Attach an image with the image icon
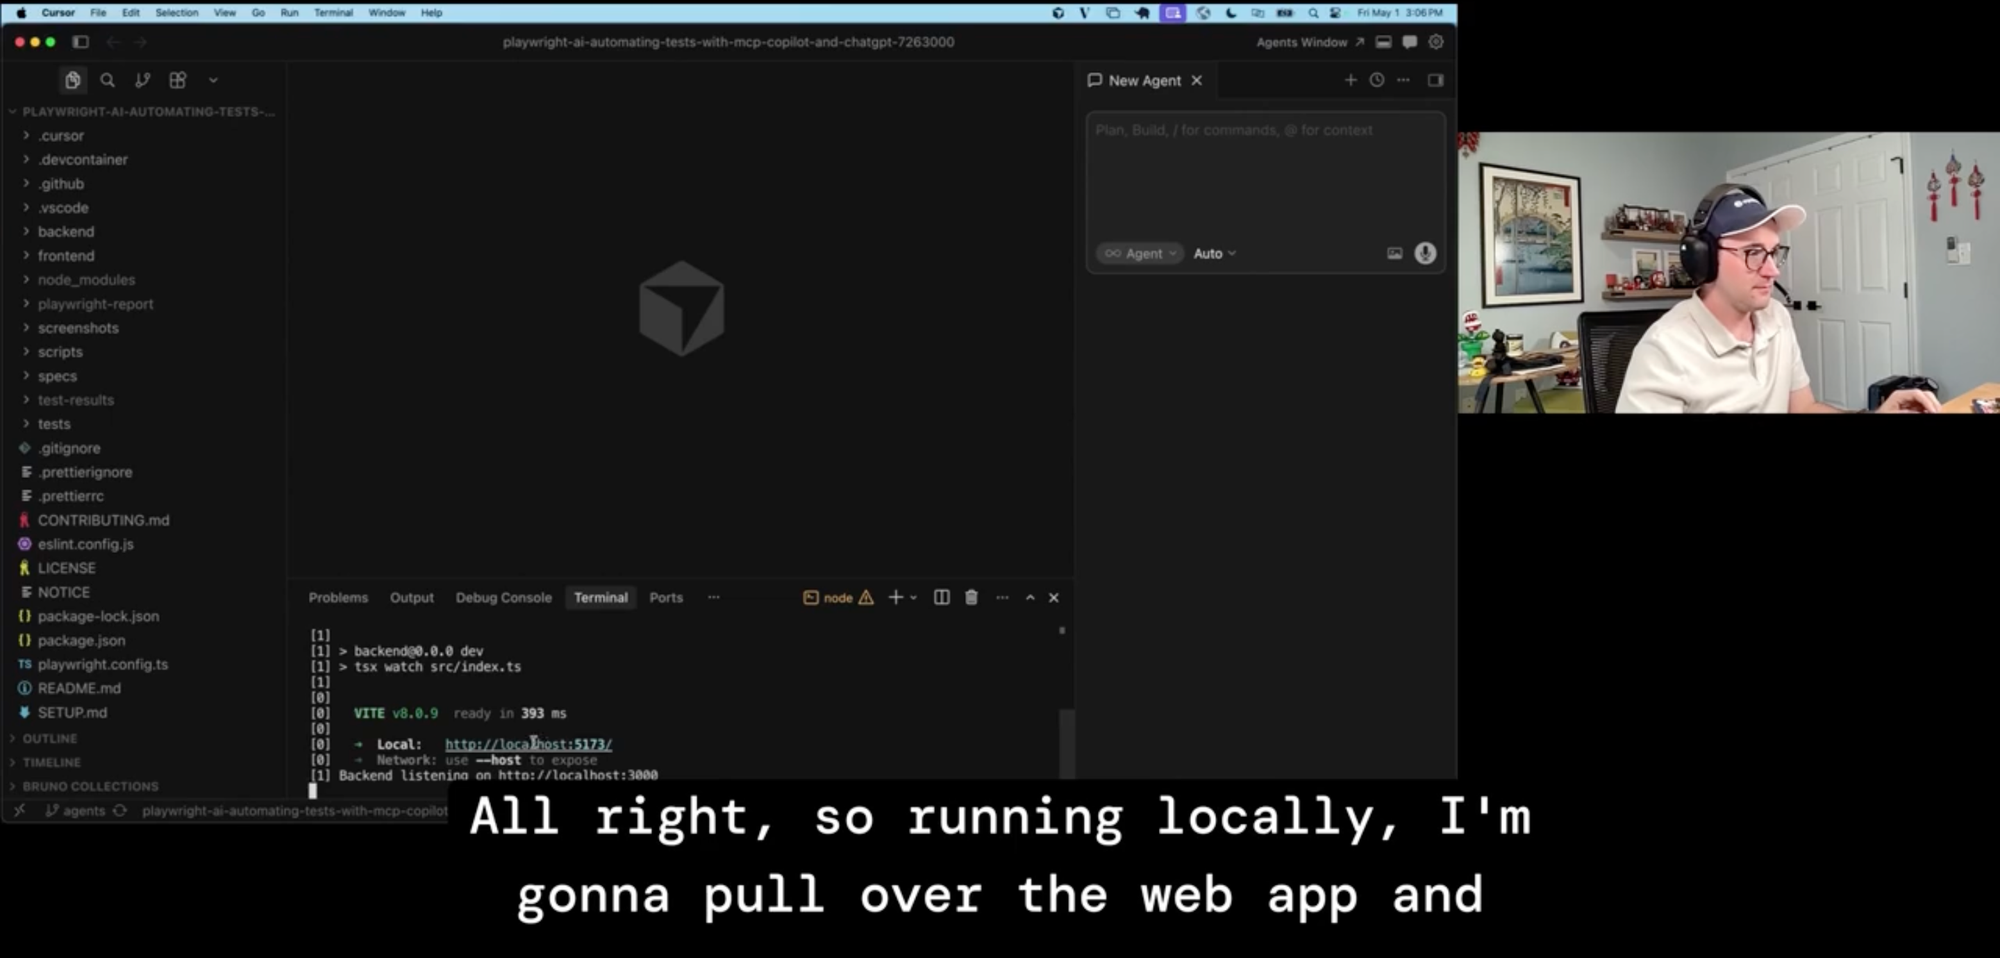 tap(1394, 253)
